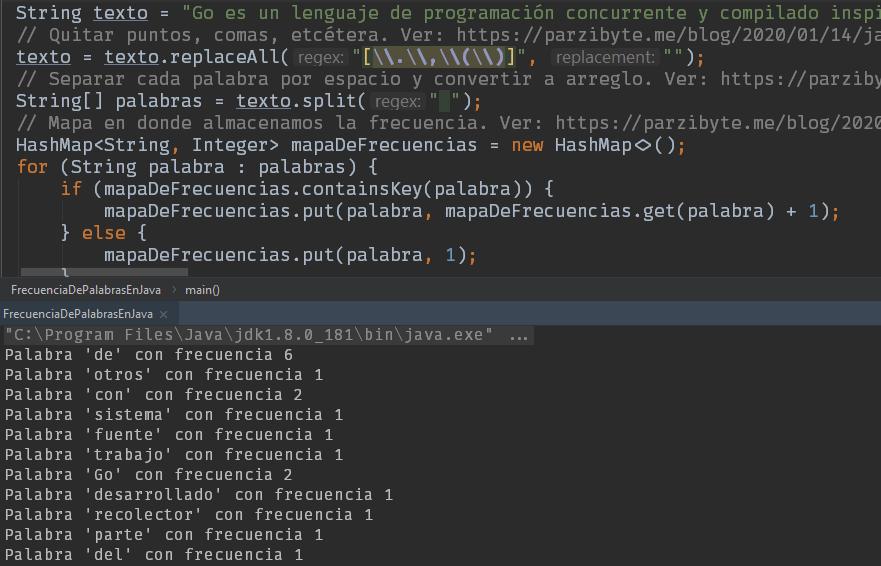Click the output line Palabra 'parte' con frecuencia 1
This screenshot has height=566, width=881.
point(164,535)
